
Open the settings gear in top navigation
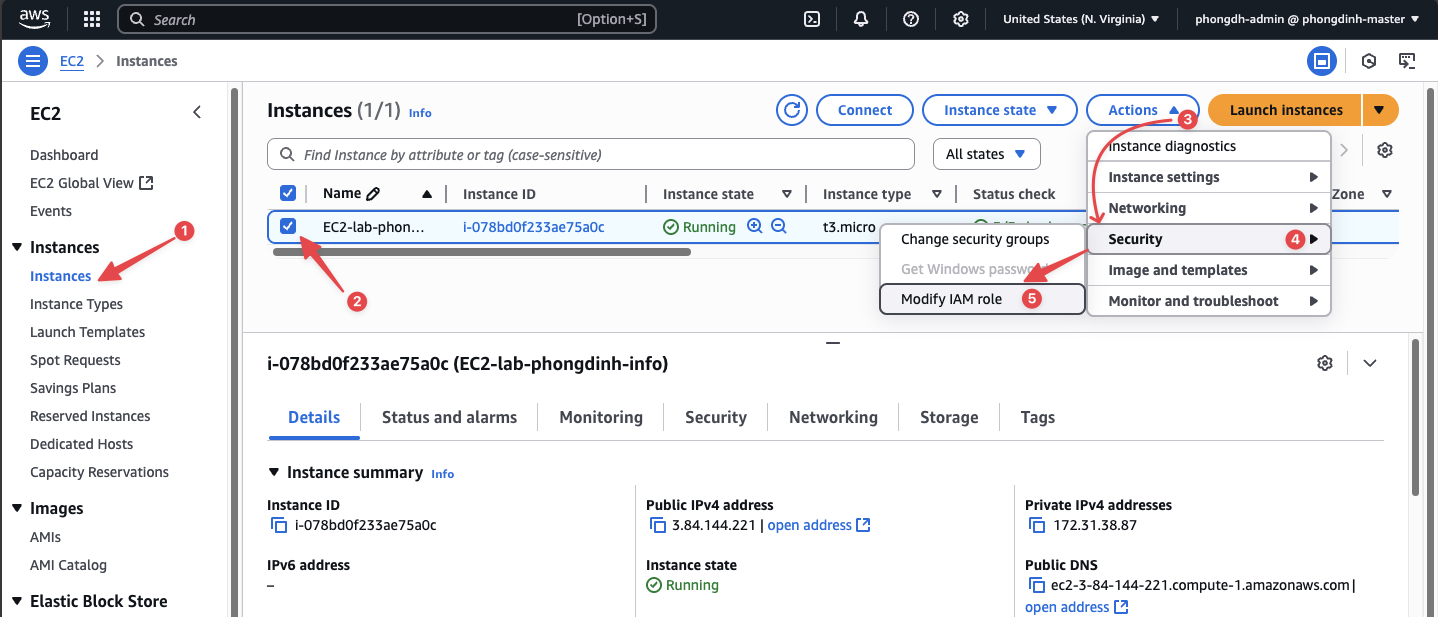click(x=961, y=19)
